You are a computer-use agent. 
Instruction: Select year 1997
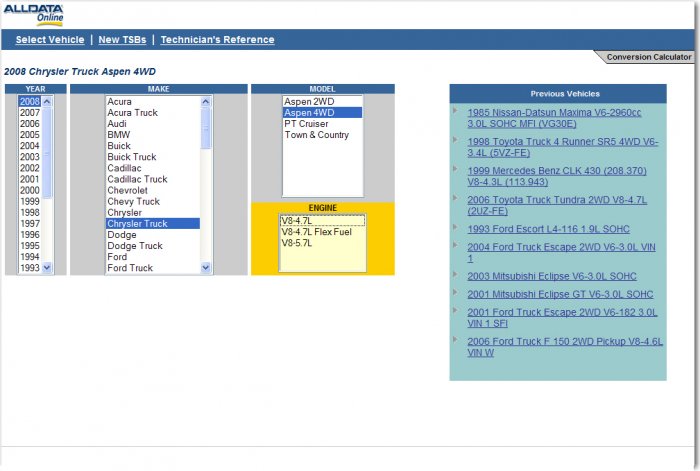pos(29,223)
